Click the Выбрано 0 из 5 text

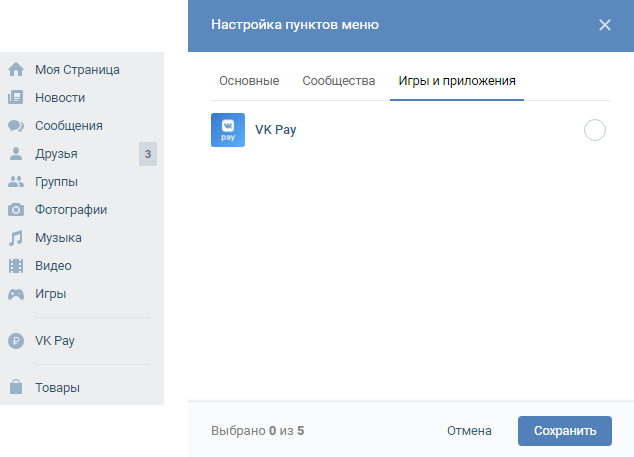tap(257, 431)
